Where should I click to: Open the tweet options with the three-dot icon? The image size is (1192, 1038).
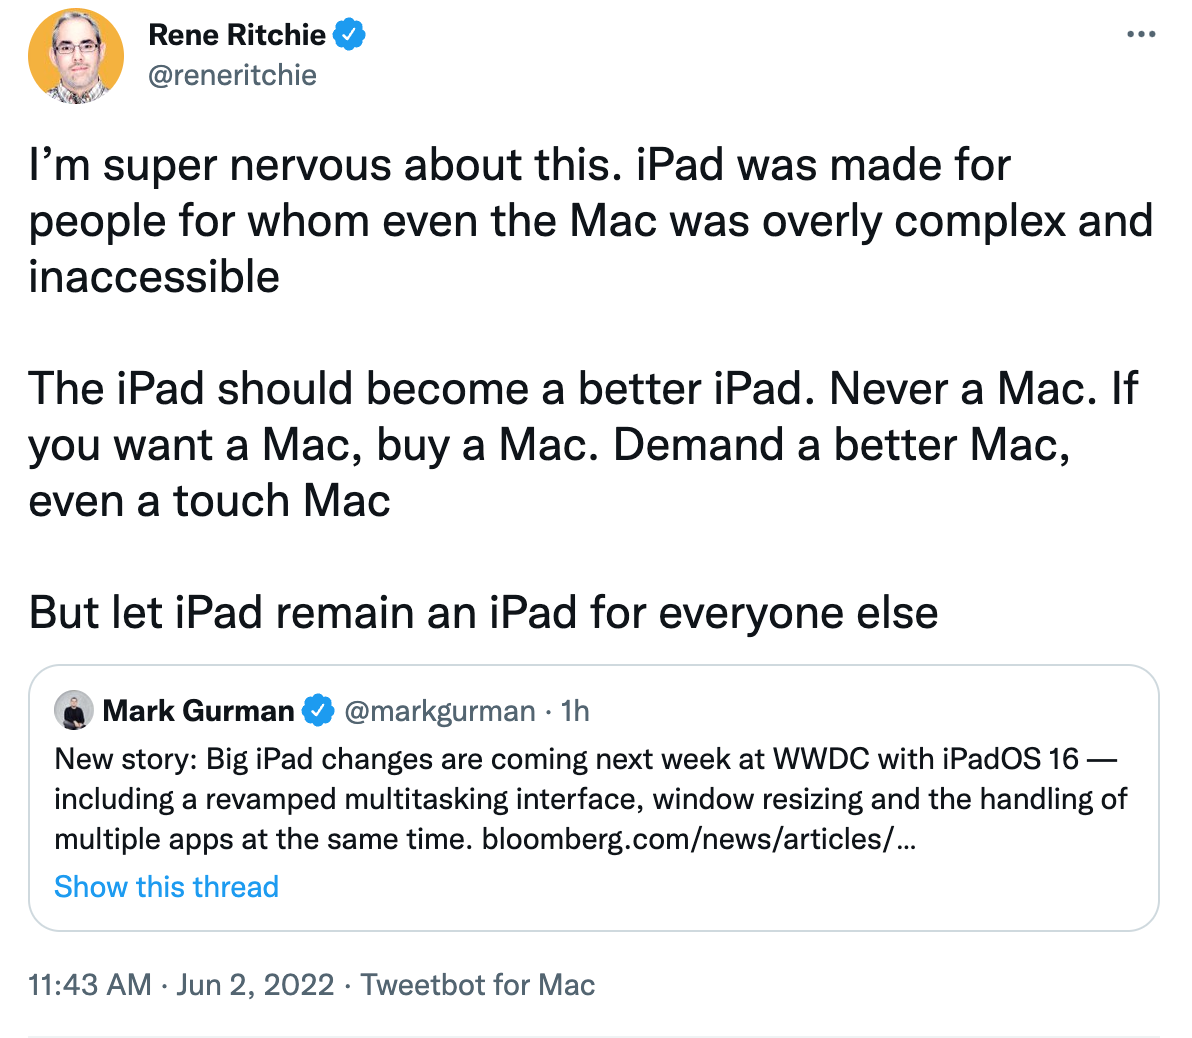pos(1140,32)
